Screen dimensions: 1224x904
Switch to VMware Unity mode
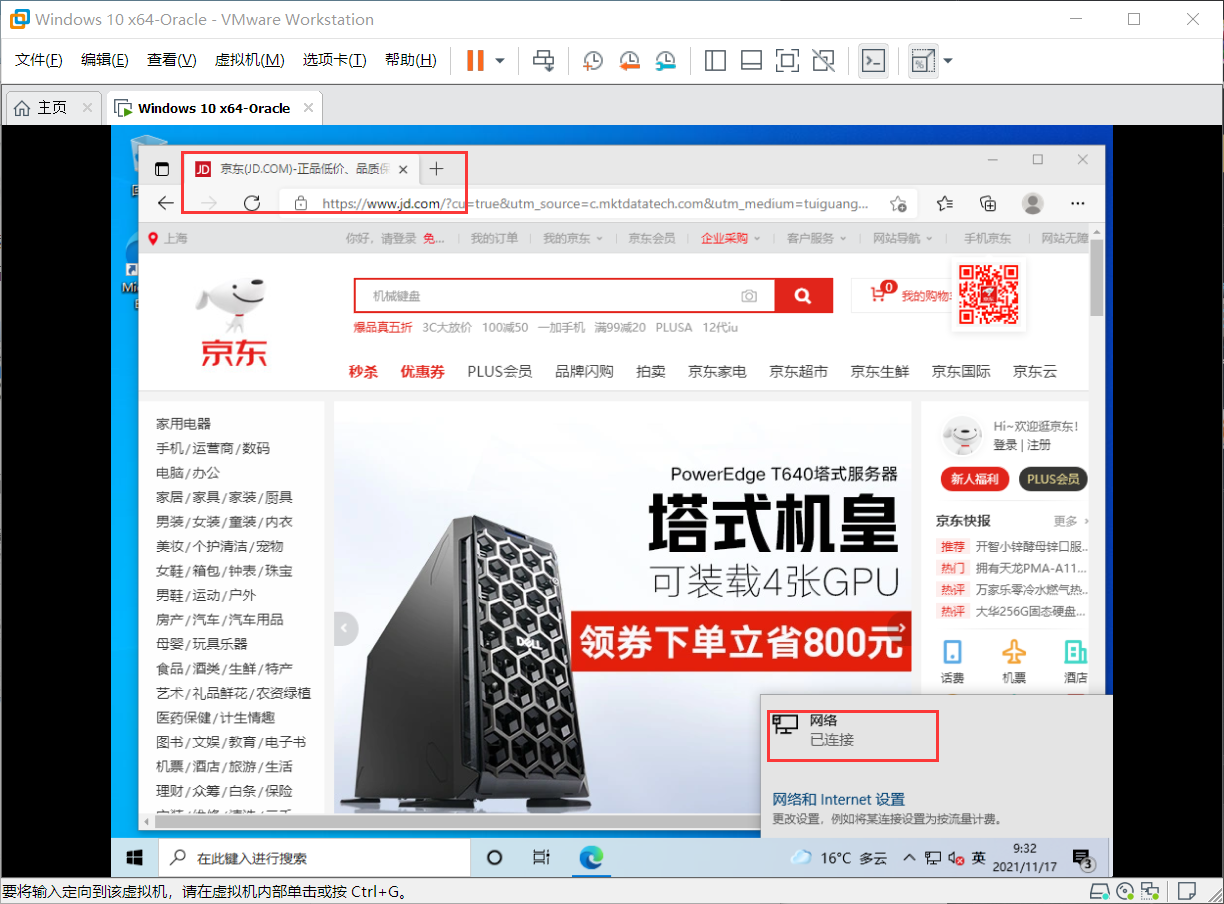click(x=823, y=61)
